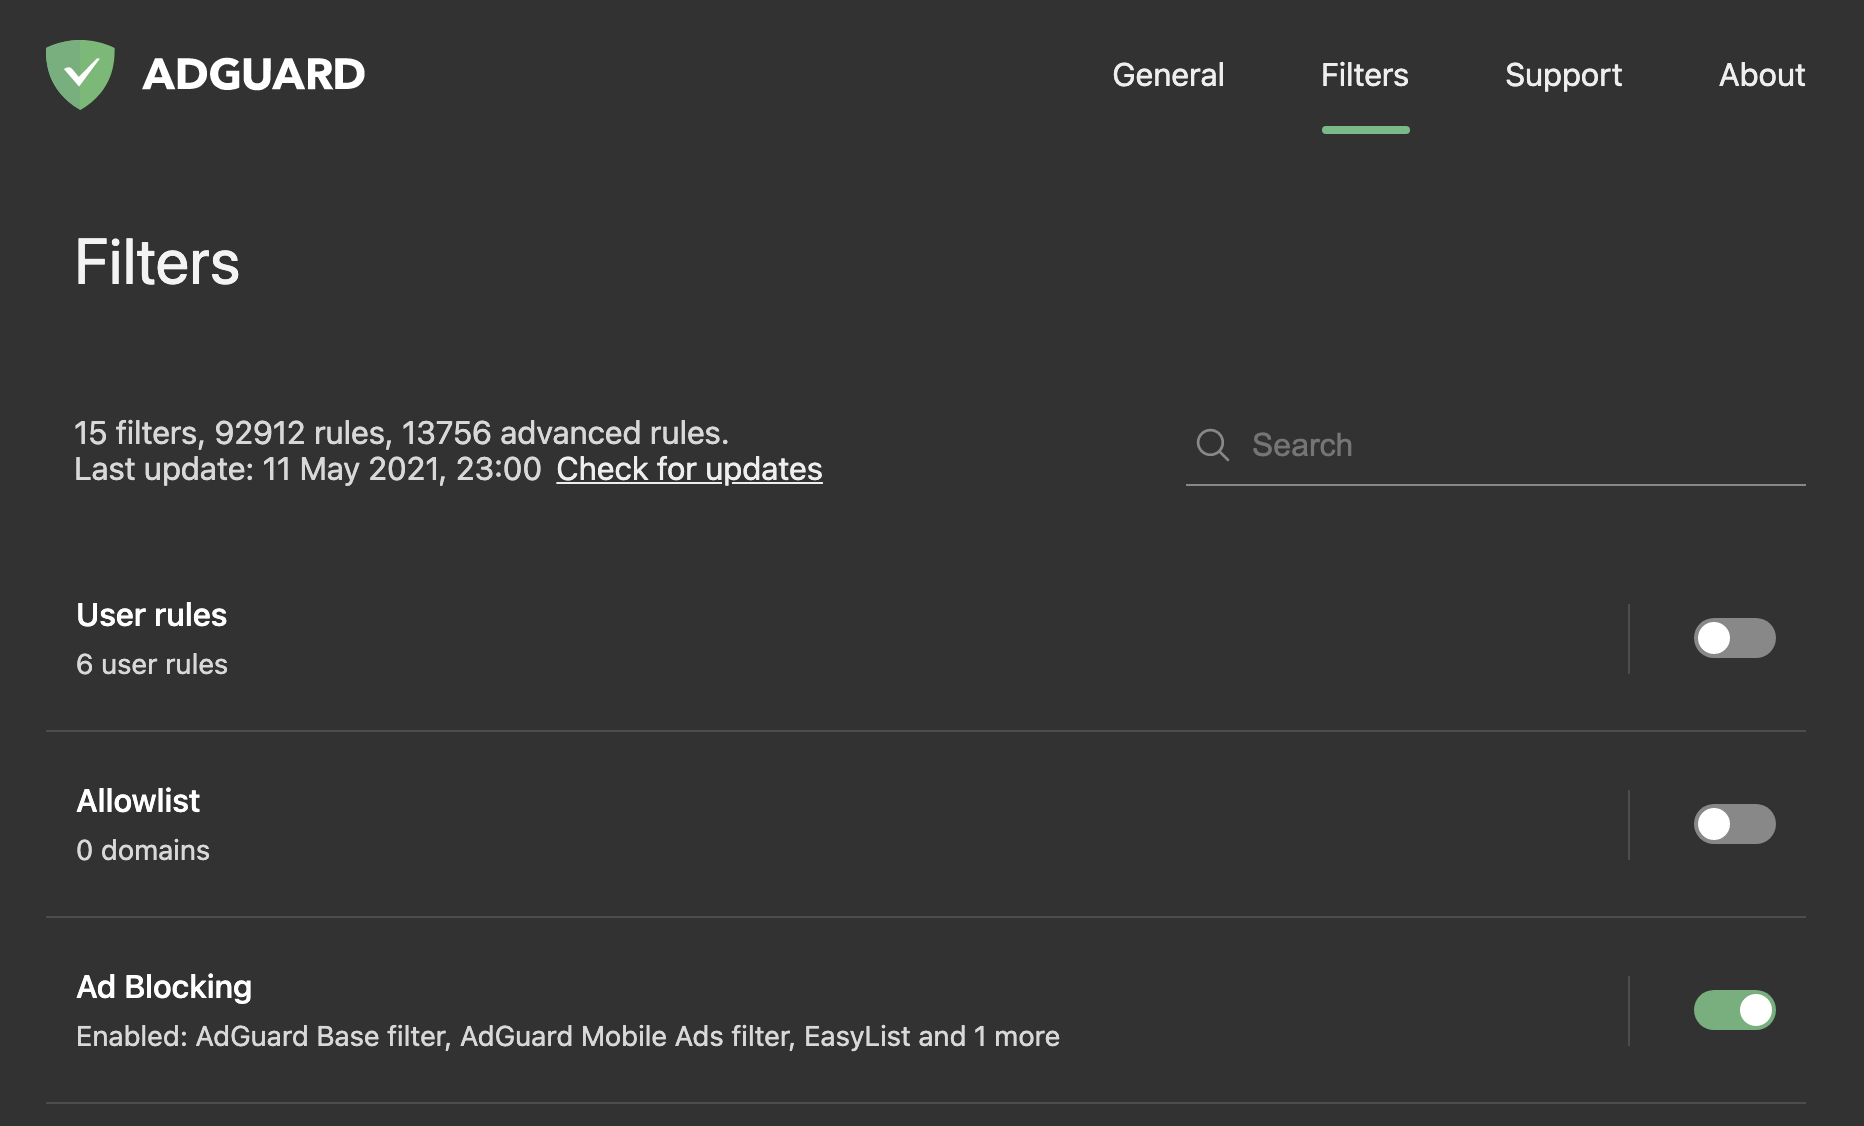Open the Ad Blocking filter group
This screenshot has width=1864, height=1126.
tap(165, 986)
